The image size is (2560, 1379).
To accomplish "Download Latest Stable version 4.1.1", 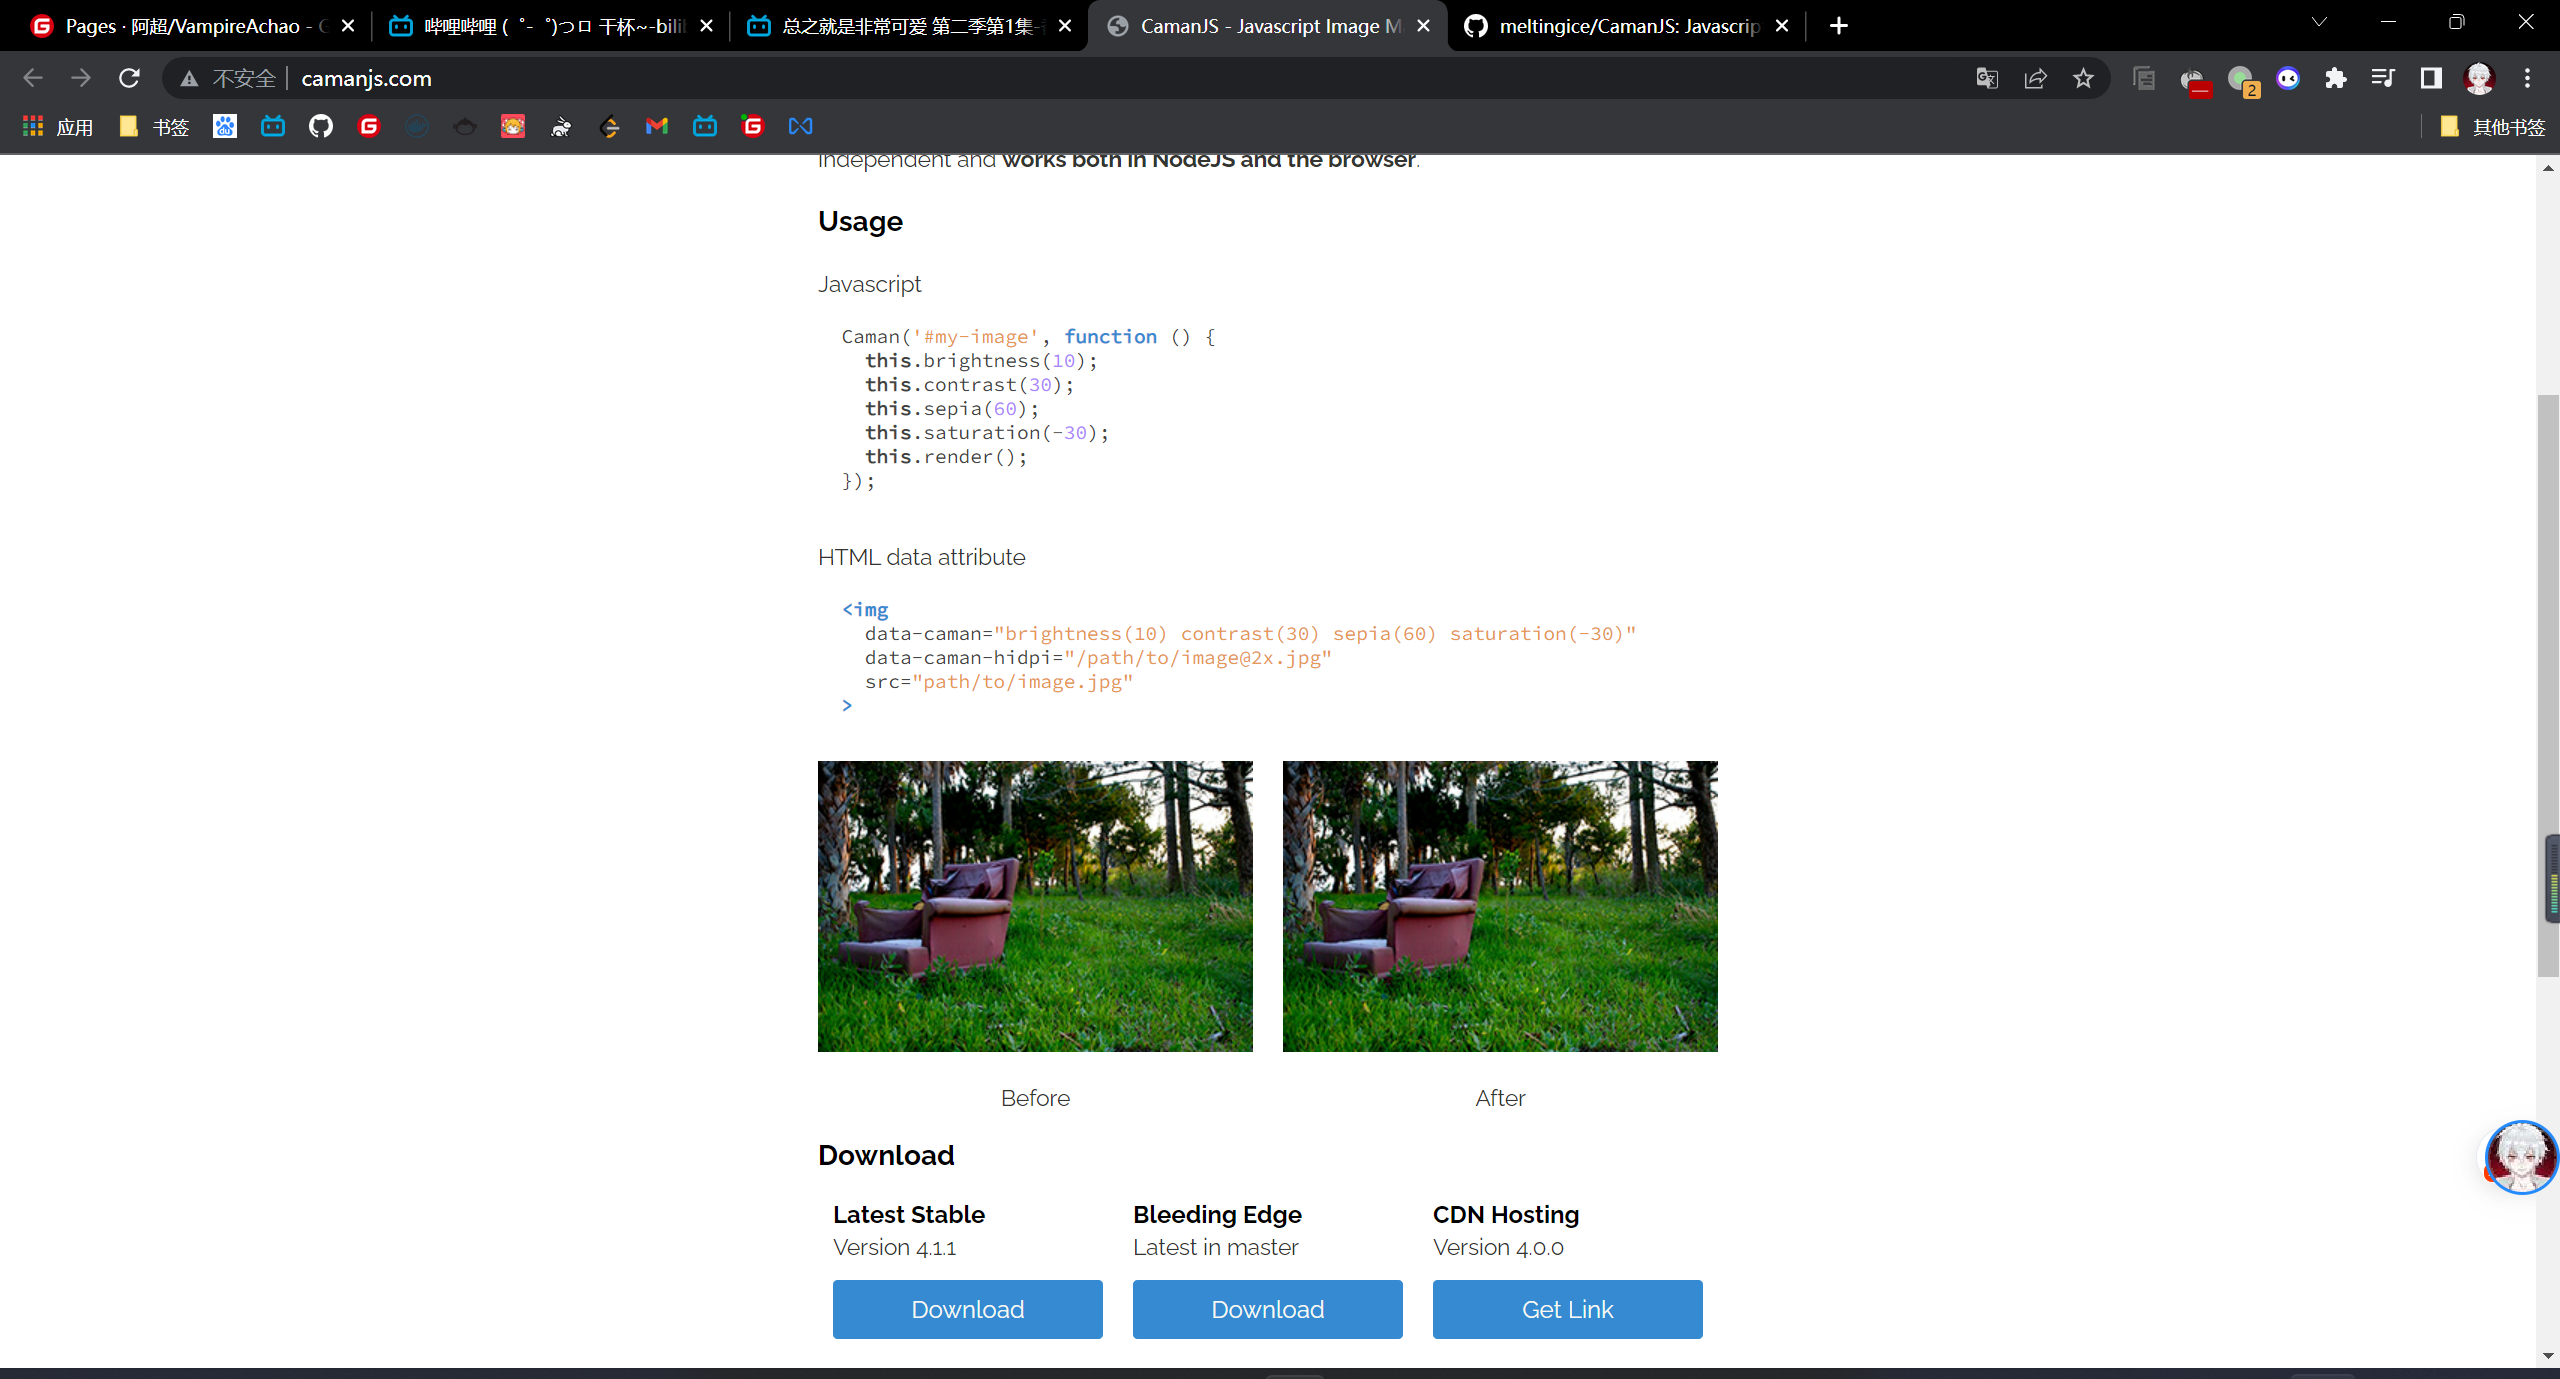I will [967, 1309].
